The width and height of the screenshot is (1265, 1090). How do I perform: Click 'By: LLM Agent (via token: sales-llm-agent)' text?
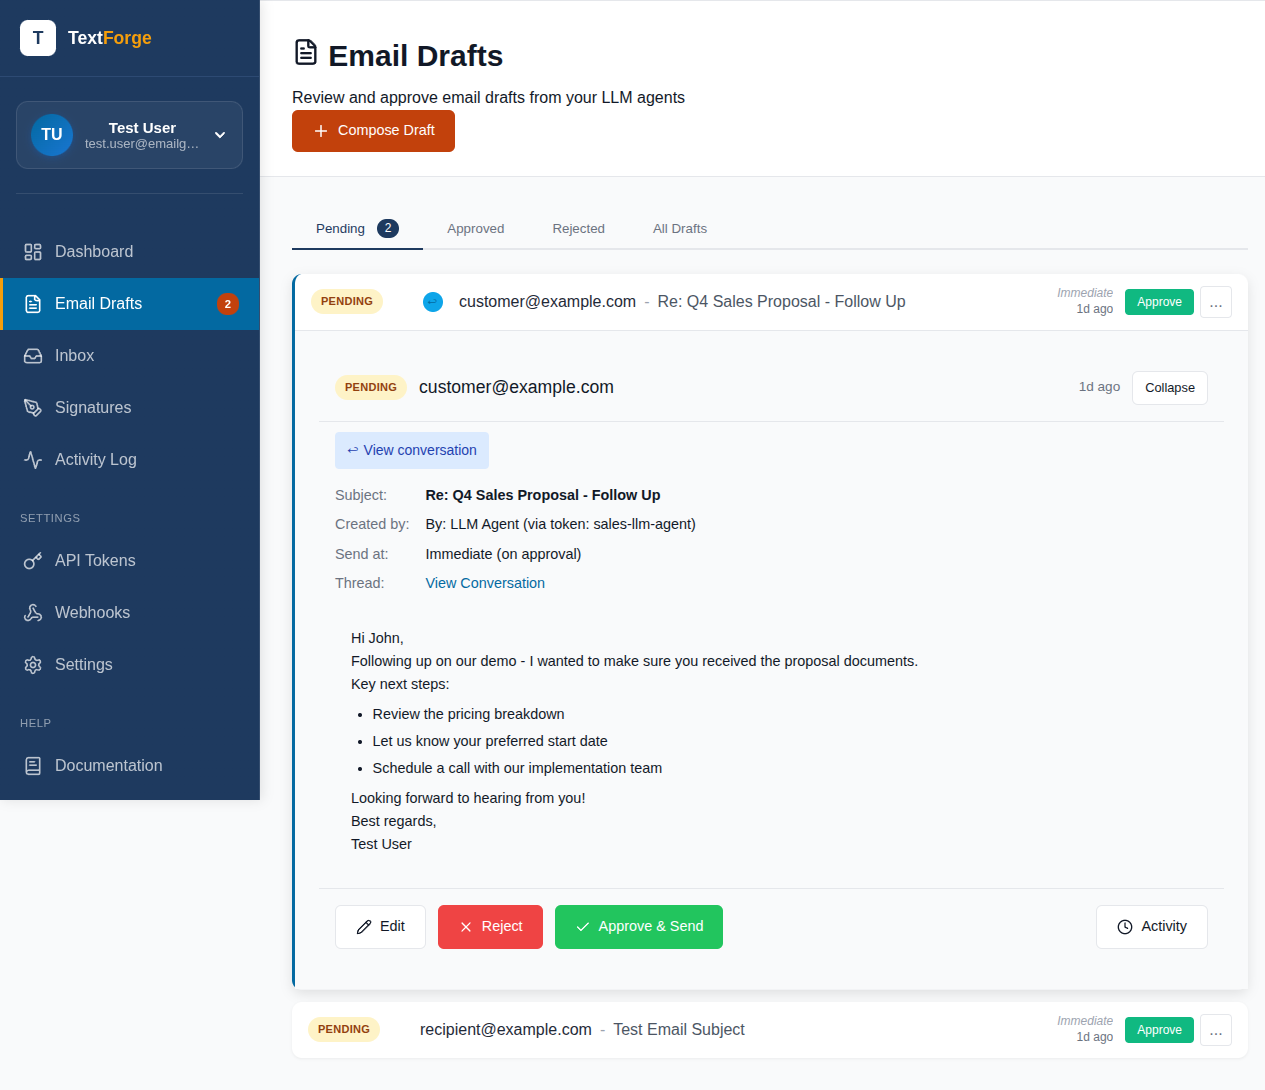(560, 524)
